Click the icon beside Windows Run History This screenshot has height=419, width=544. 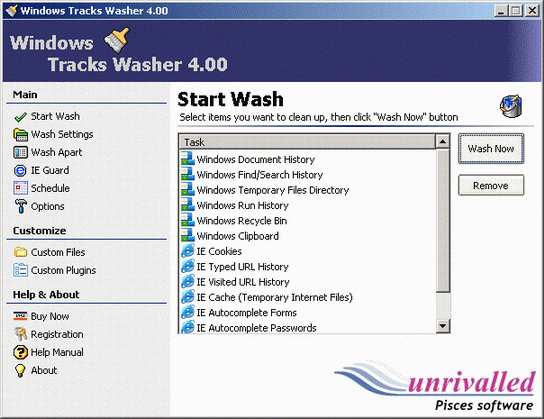click(x=188, y=205)
